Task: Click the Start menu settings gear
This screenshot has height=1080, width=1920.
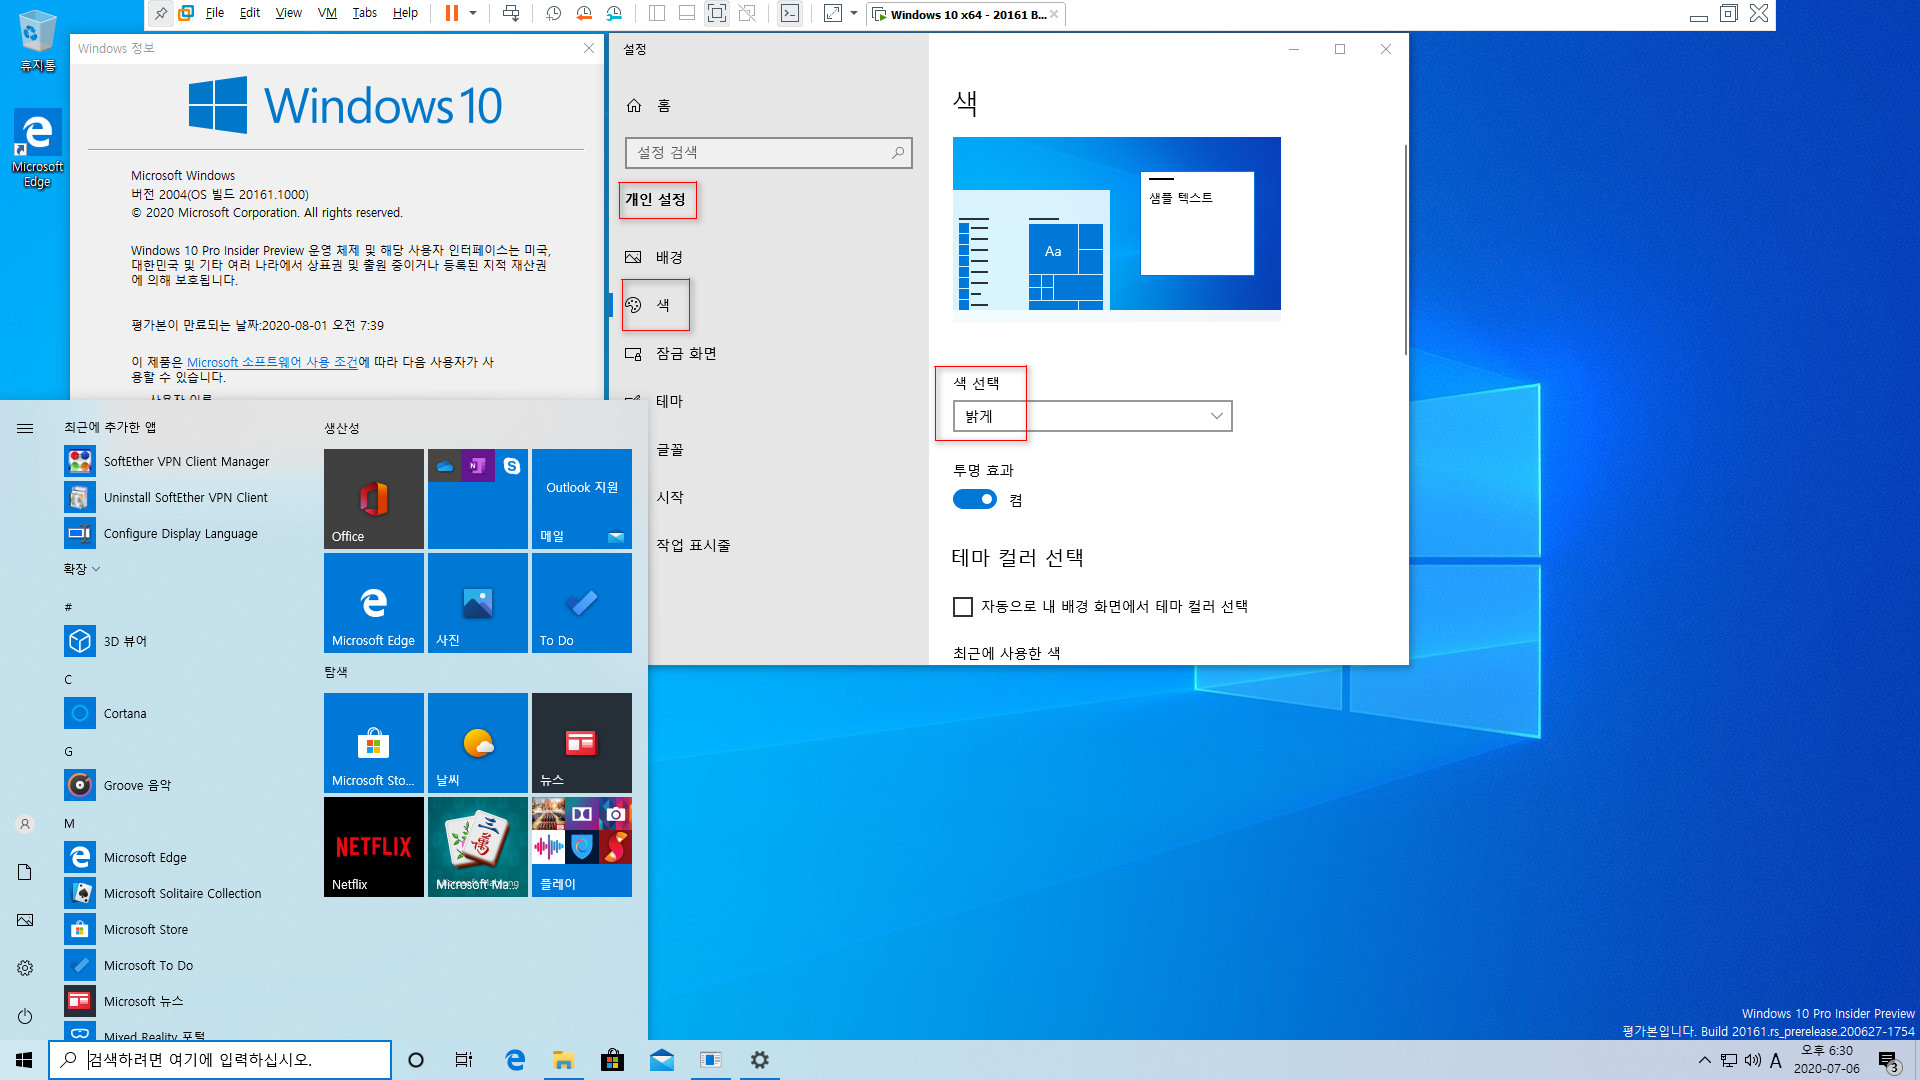Action: coord(25,968)
